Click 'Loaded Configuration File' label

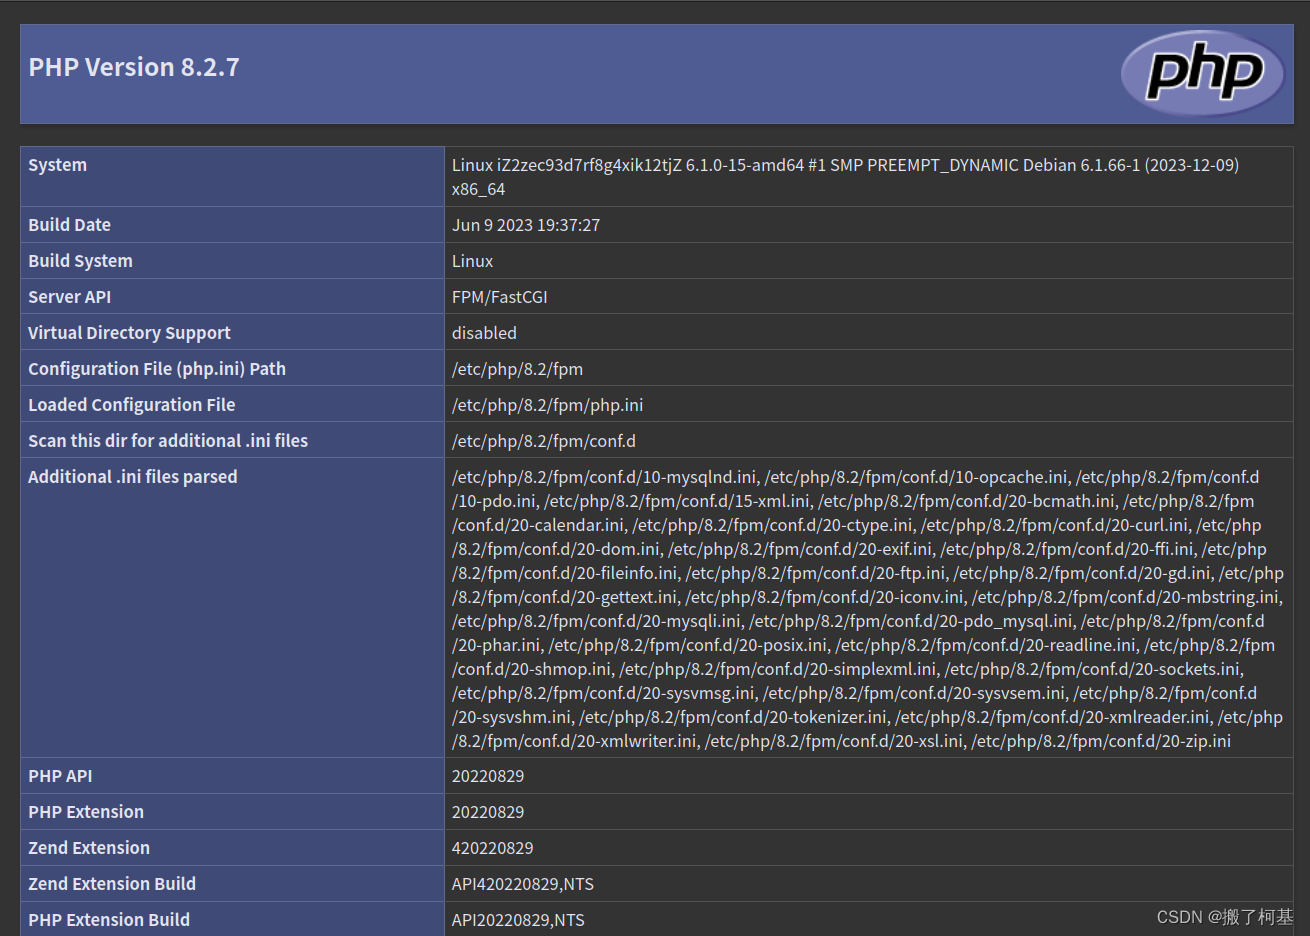click(x=131, y=405)
